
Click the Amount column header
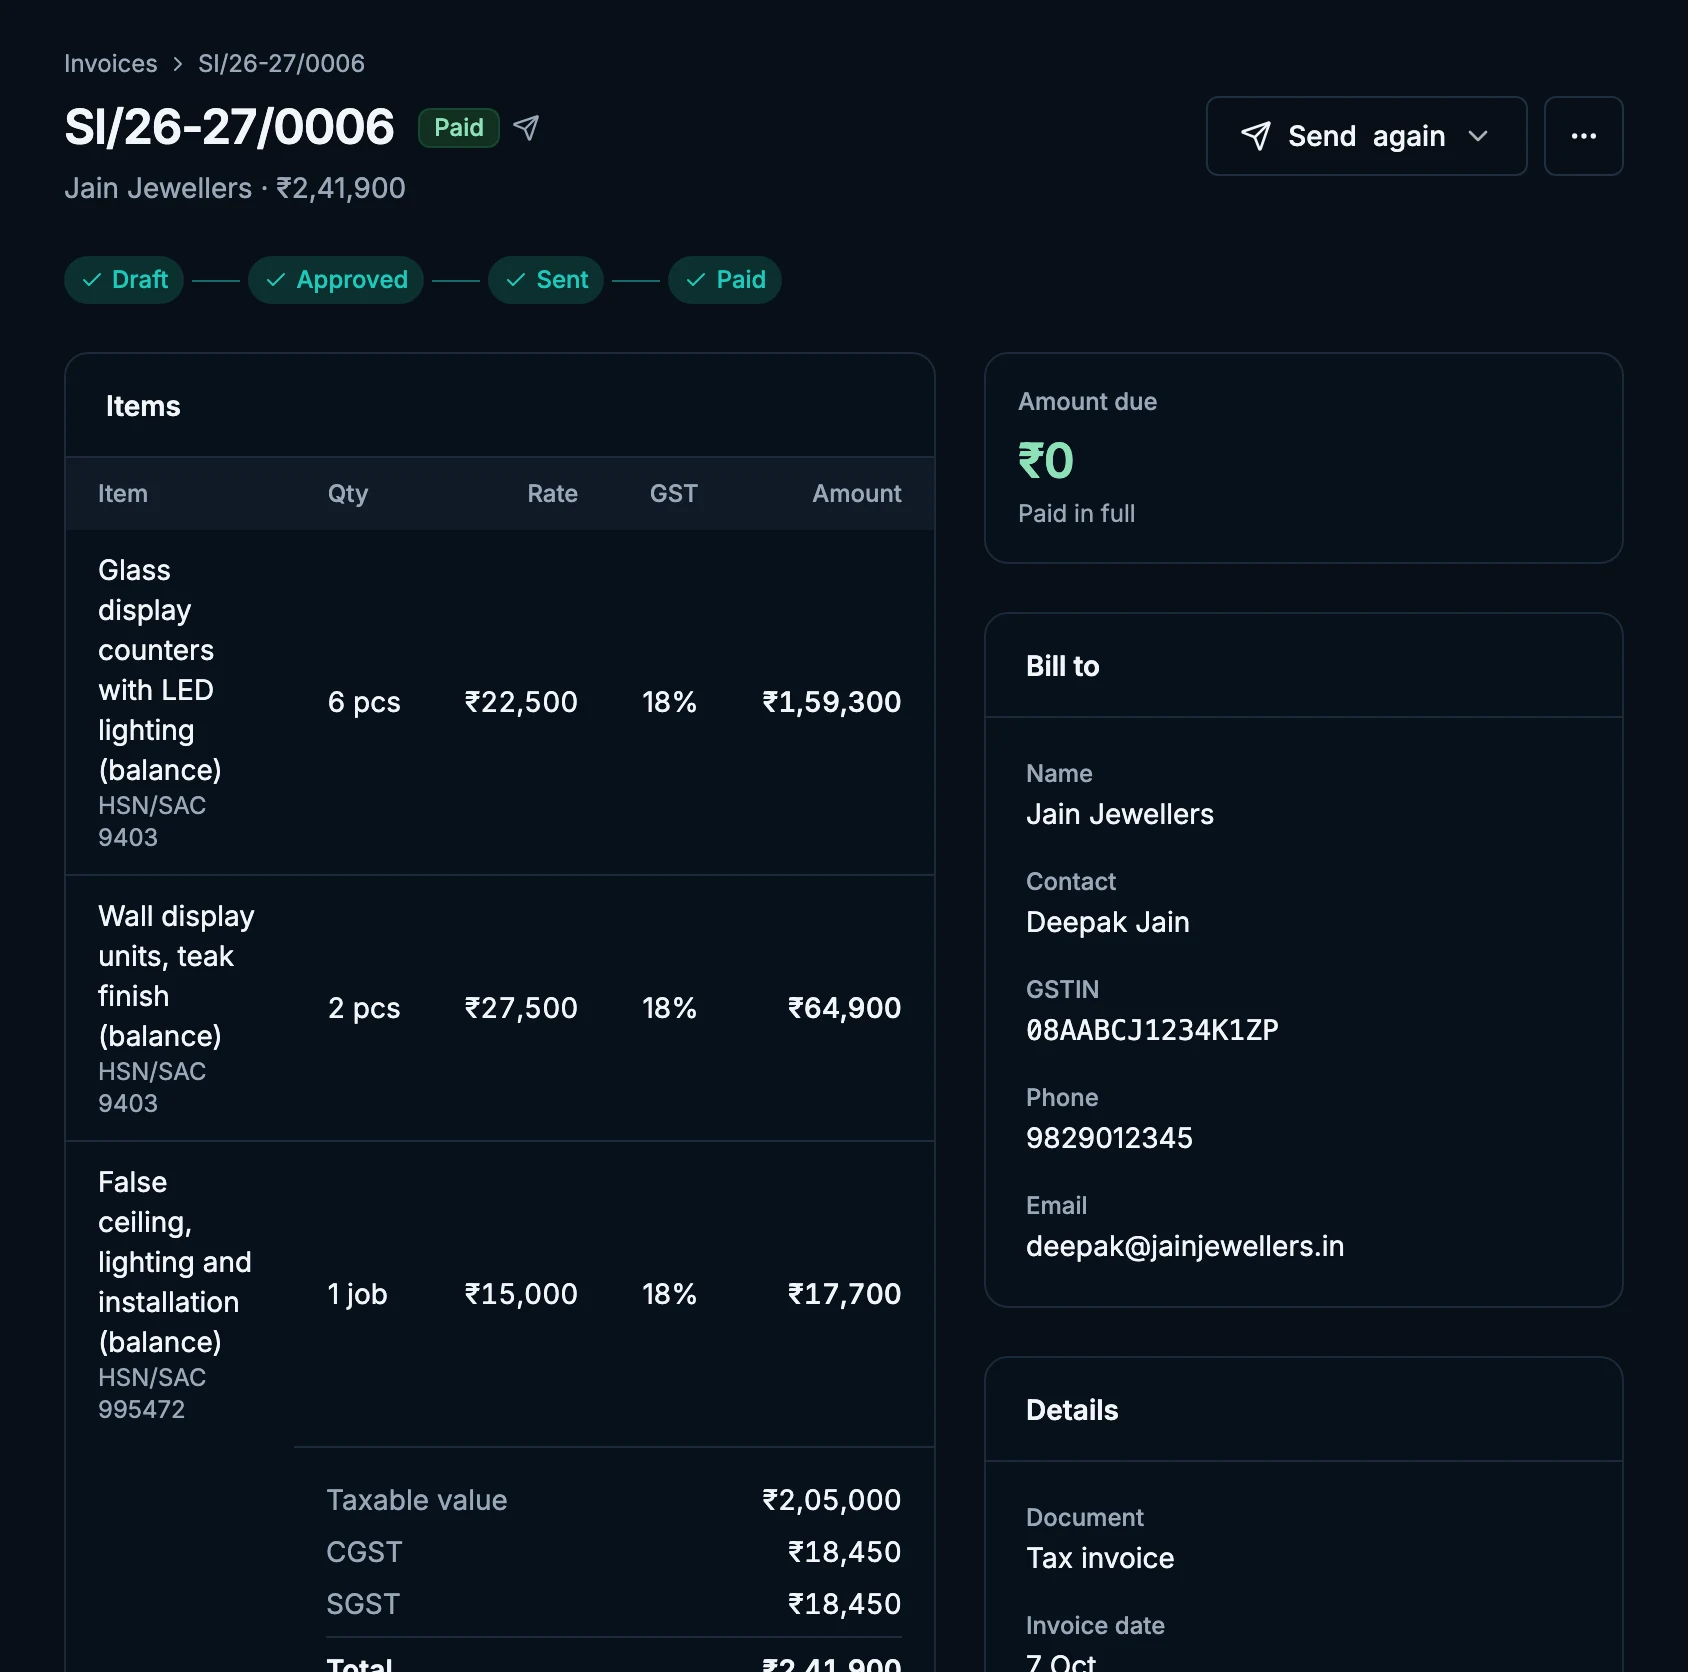pos(857,494)
